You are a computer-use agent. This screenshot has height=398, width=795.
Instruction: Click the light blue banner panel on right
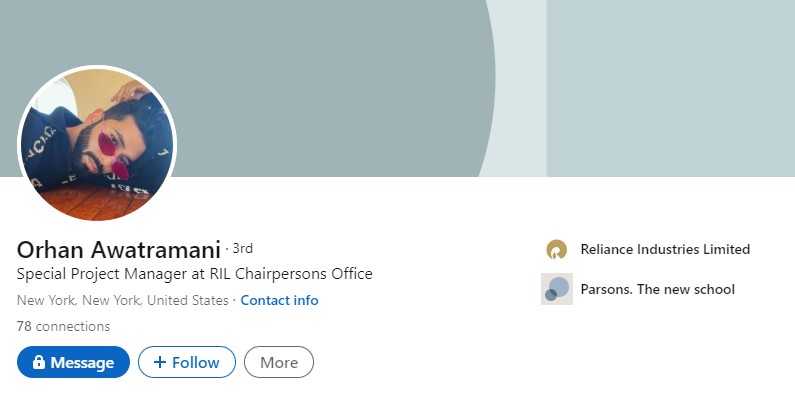670,88
